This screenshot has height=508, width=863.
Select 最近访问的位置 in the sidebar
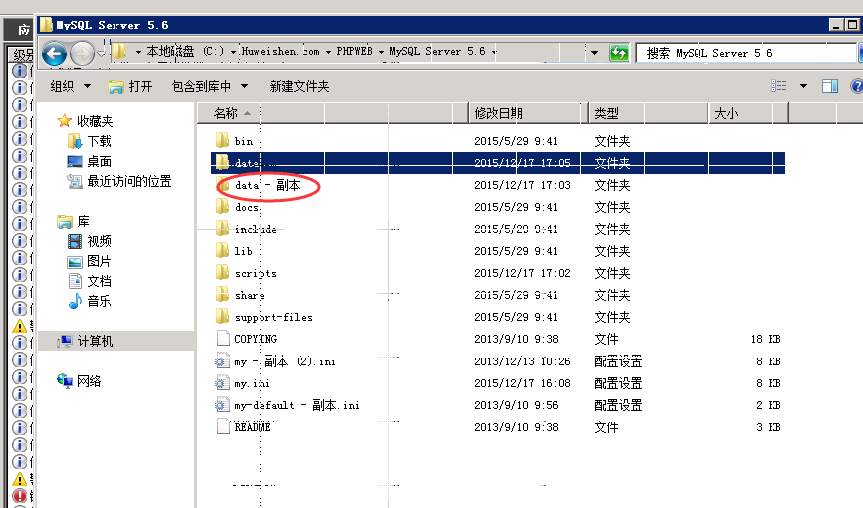119,181
